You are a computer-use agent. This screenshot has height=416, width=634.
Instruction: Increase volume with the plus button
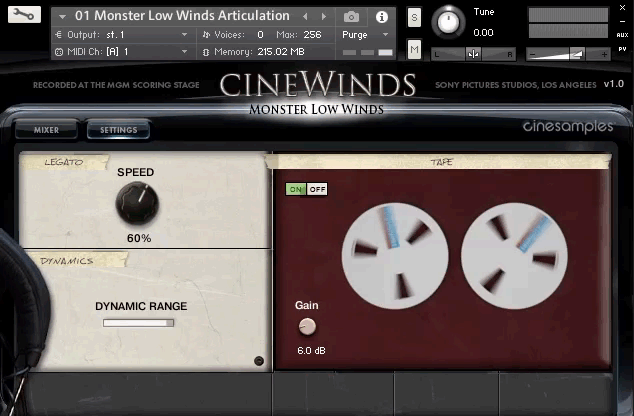pos(604,54)
